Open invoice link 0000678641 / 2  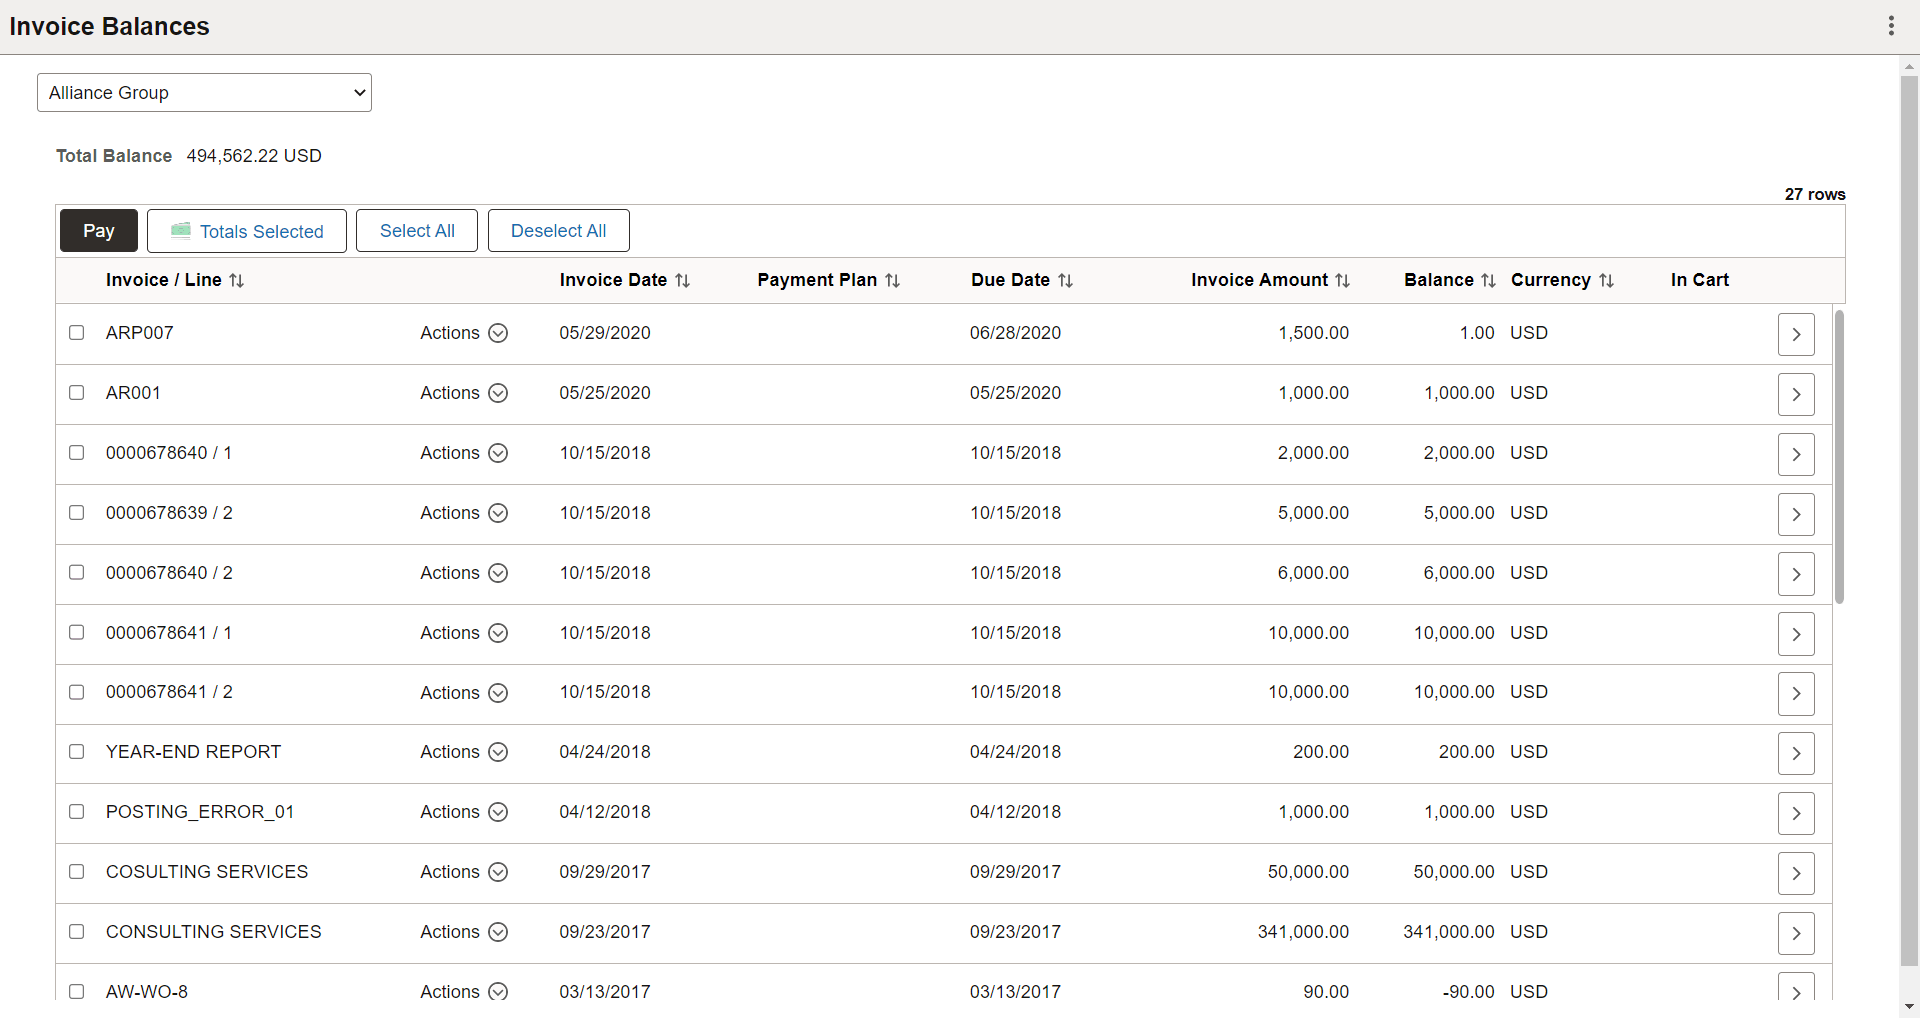pyautogui.click(x=168, y=691)
